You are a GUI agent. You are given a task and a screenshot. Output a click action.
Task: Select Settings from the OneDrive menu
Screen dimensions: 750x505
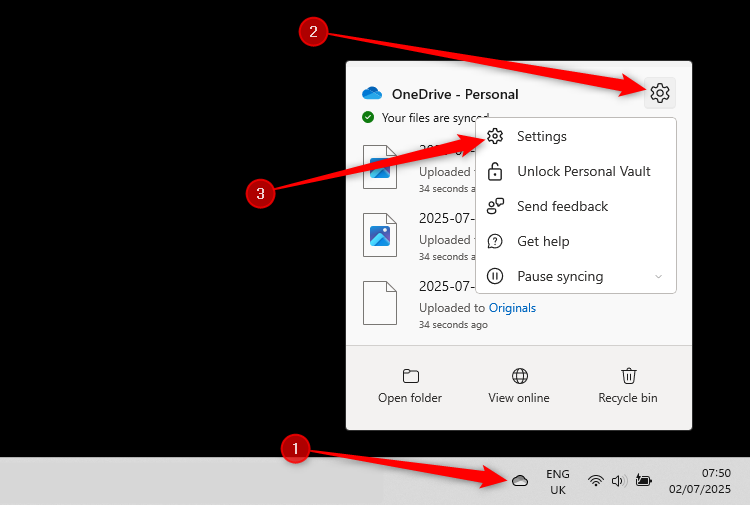(541, 136)
